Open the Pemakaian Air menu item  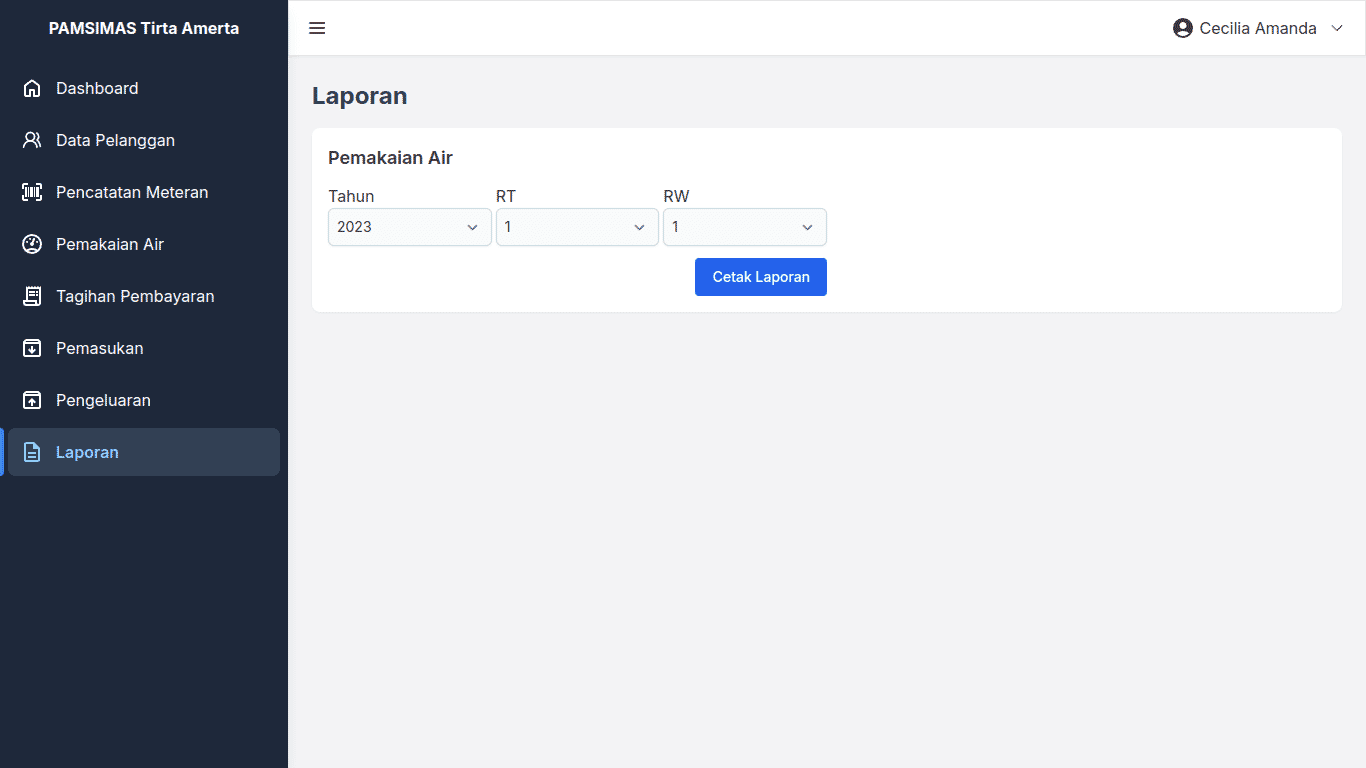(x=110, y=244)
